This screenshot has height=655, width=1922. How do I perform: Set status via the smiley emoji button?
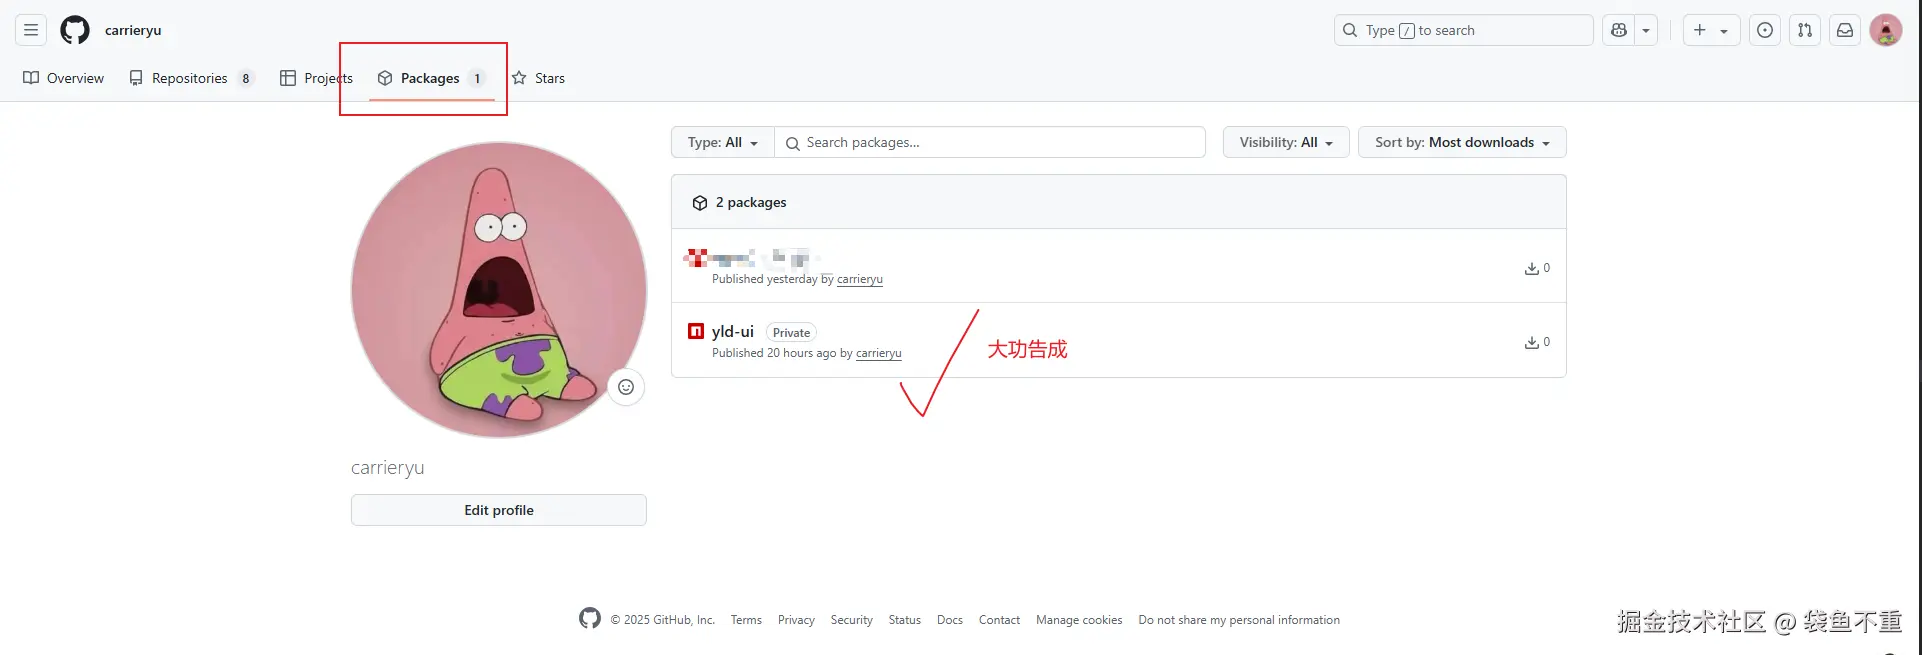point(626,387)
